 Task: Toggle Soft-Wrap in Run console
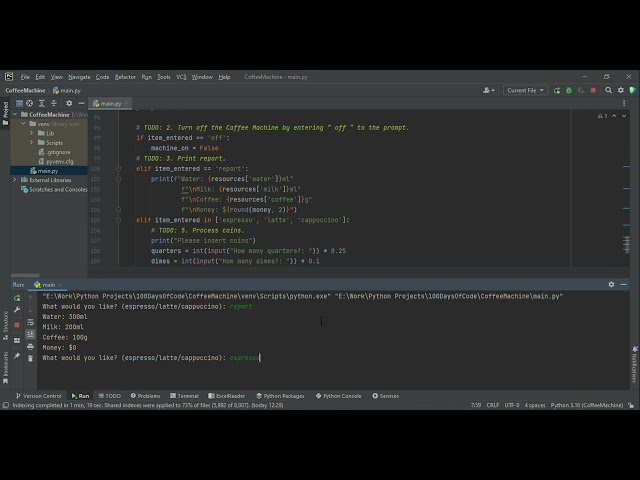coord(30,322)
